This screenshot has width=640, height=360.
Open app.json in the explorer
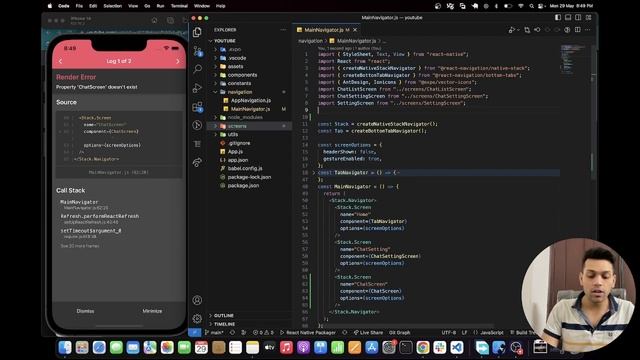click(x=238, y=160)
